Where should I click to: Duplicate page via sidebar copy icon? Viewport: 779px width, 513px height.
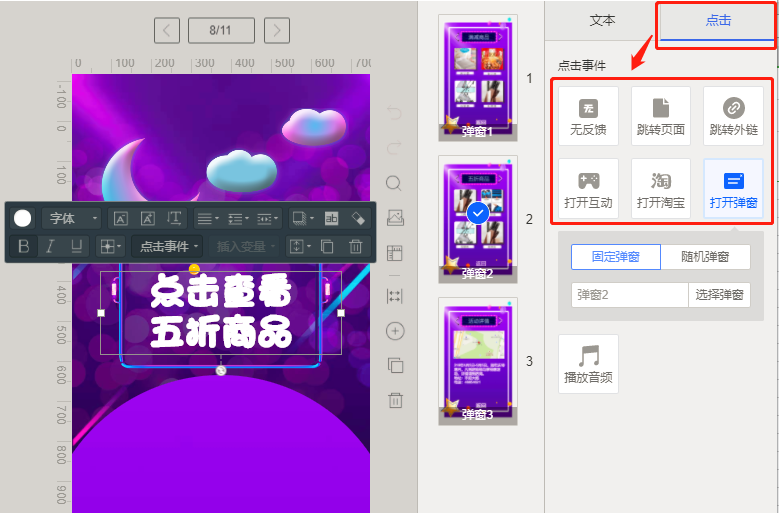point(395,366)
